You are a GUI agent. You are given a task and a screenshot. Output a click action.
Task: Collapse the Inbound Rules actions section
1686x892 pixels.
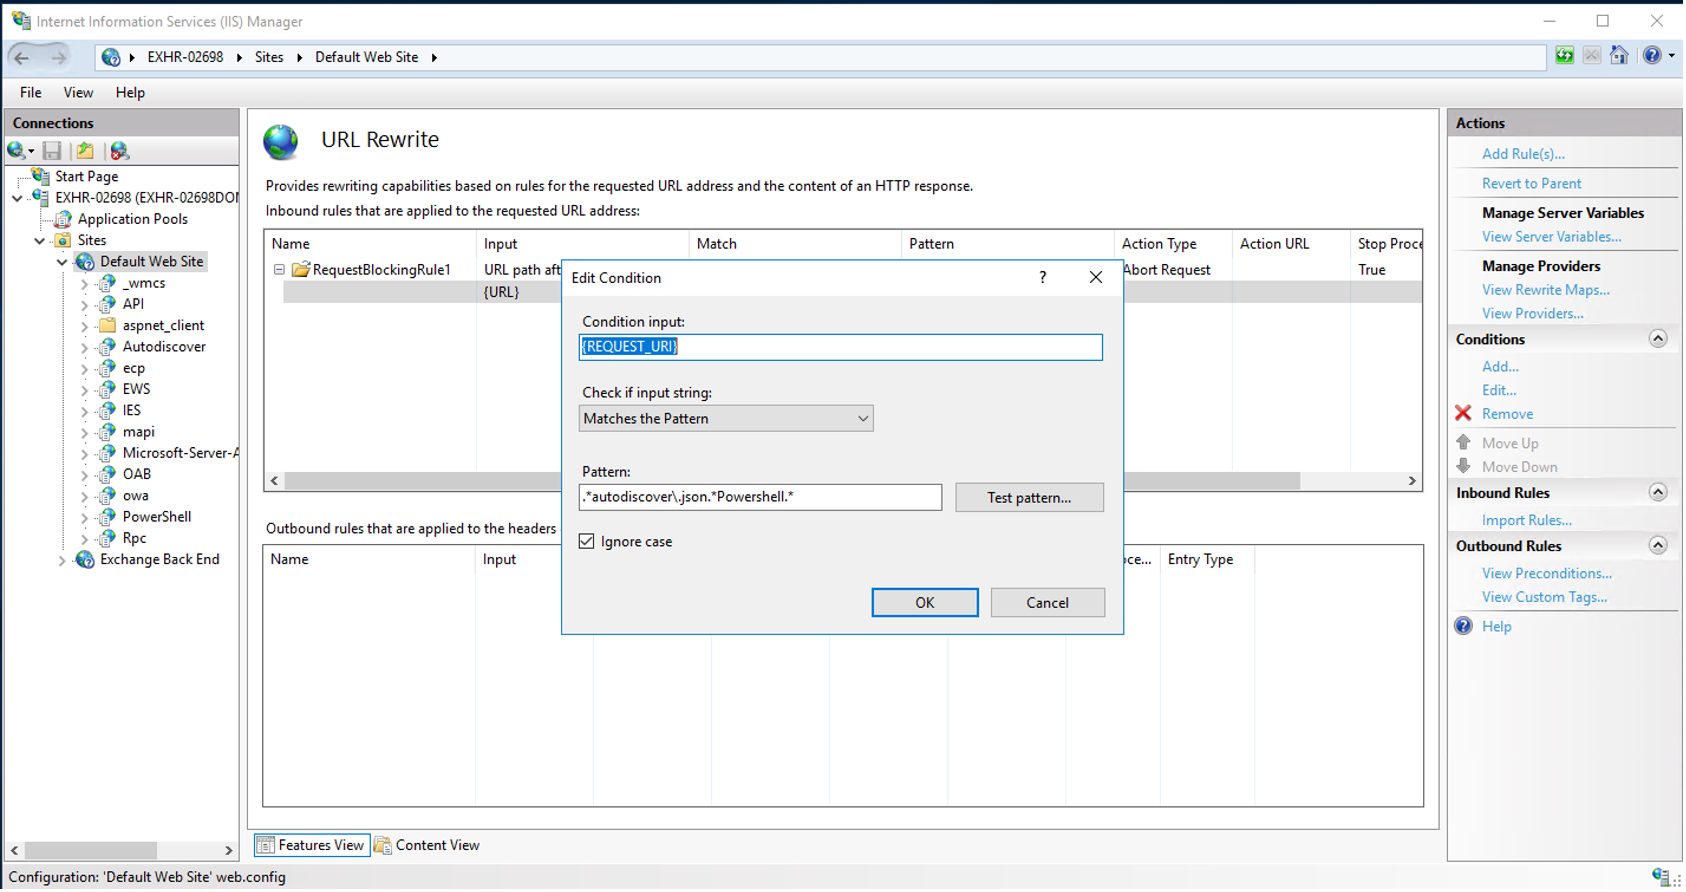tap(1659, 493)
